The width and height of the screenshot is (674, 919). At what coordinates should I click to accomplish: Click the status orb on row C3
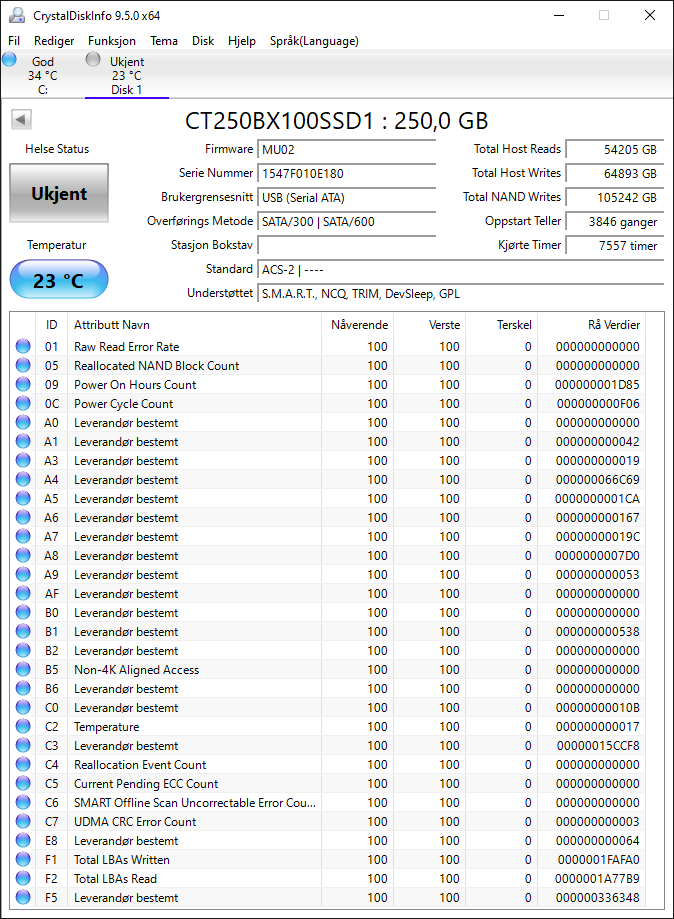click(x=23, y=746)
